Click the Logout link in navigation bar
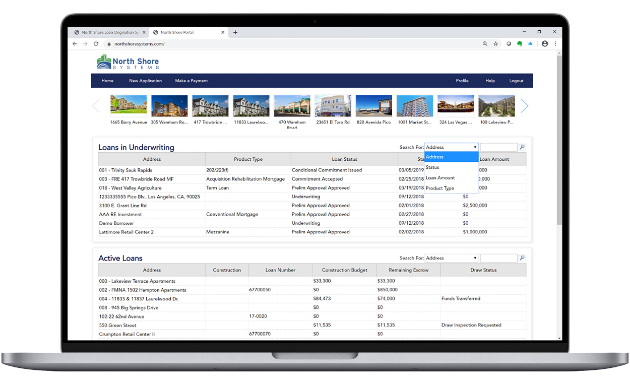The width and height of the screenshot is (630, 387). click(516, 81)
